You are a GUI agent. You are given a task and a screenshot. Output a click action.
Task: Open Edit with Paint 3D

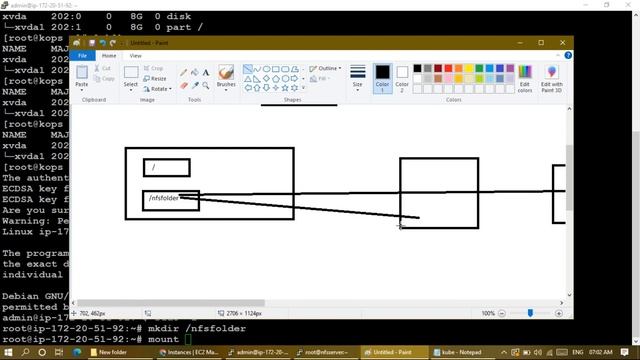click(x=551, y=79)
